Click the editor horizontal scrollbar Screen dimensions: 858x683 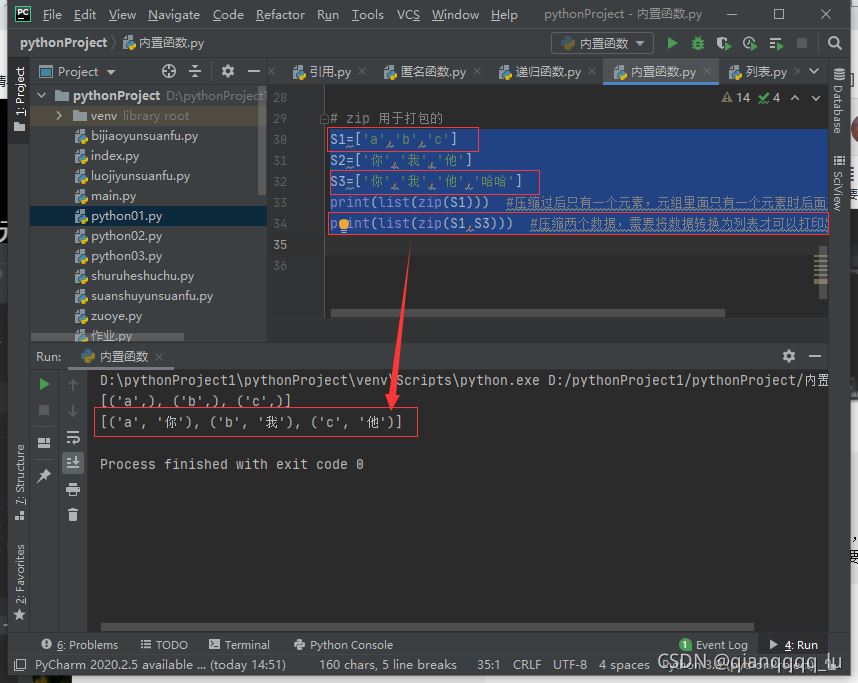pyautogui.click(x=527, y=313)
